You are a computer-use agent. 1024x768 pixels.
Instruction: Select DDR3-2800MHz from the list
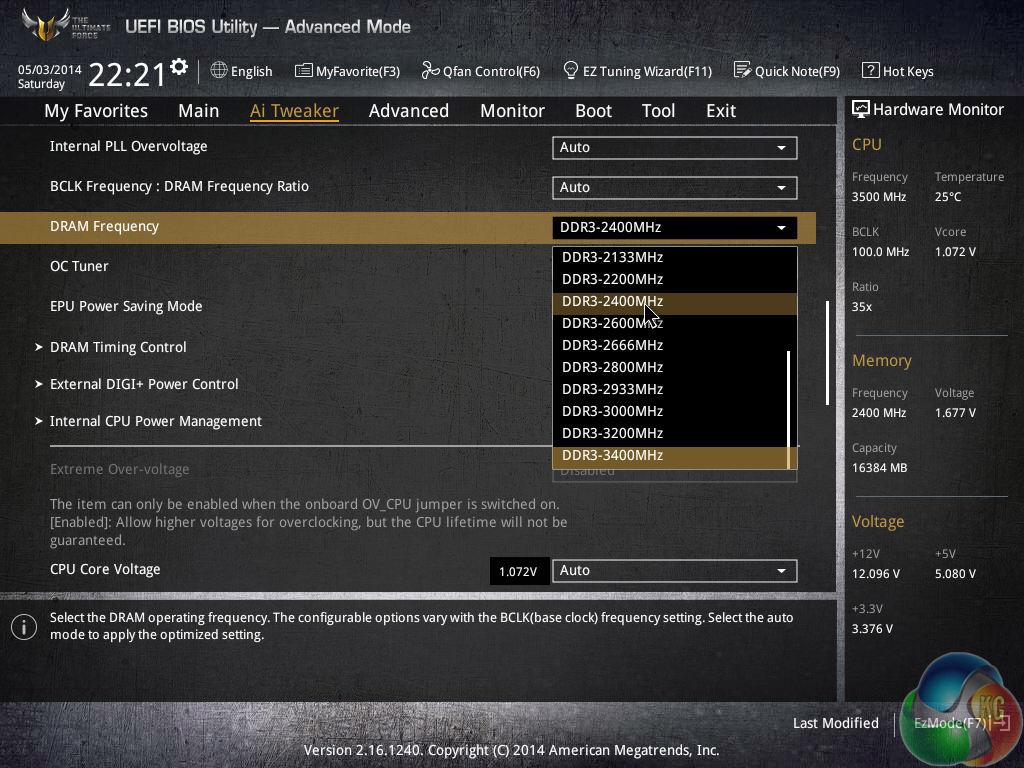[x=612, y=367]
